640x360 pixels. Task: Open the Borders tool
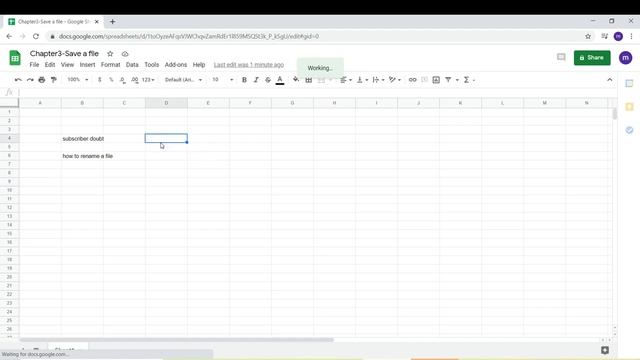(x=309, y=80)
